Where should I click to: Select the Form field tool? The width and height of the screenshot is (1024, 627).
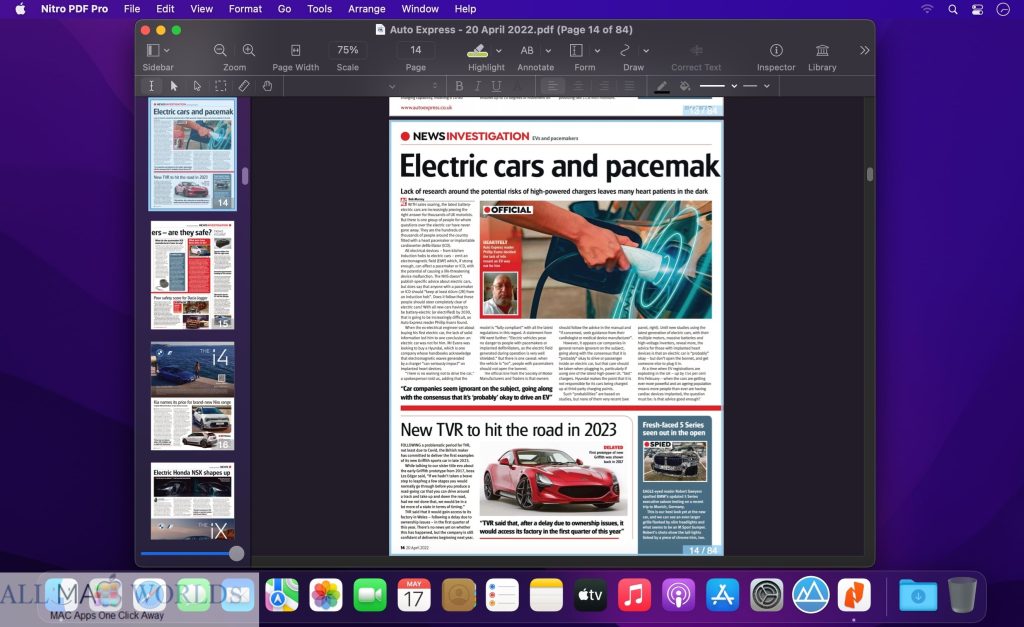tap(576, 50)
